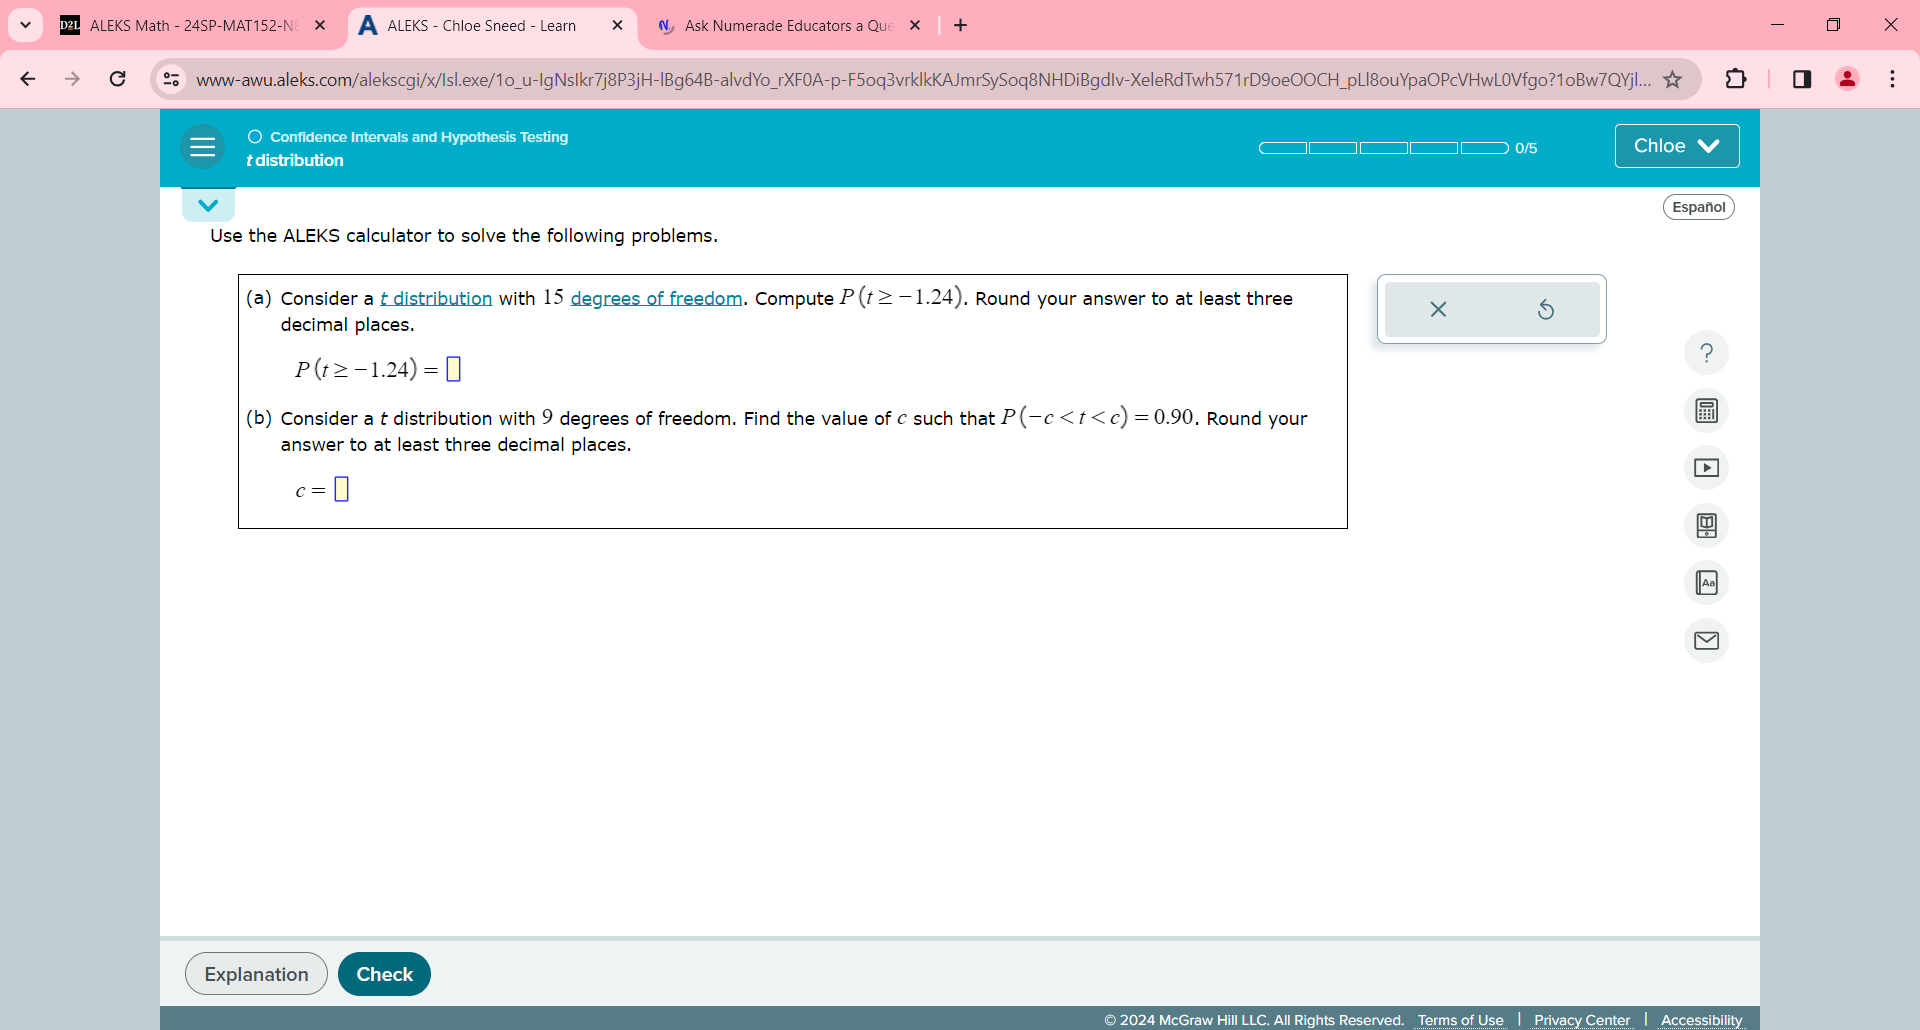The image size is (1920, 1030).
Task: Clear the answer with X button
Action: point(1438,309)
